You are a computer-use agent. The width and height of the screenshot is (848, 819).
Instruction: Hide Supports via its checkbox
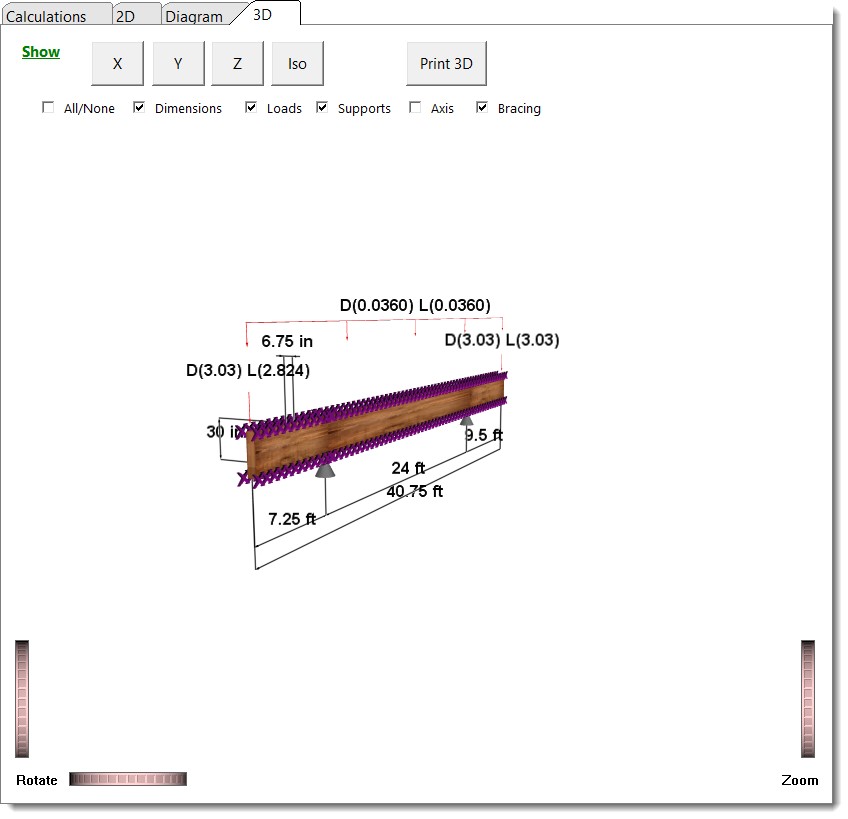pos(322,108)
